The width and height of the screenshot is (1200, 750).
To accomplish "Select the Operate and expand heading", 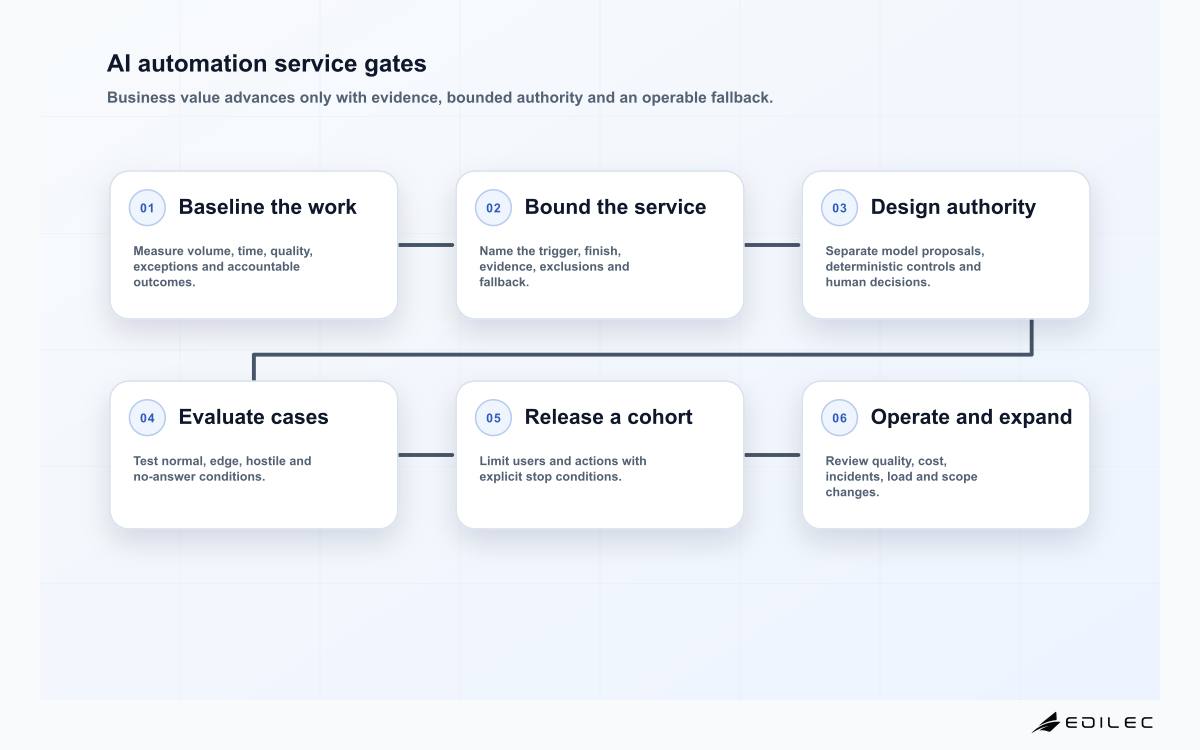I will [971, 417].
